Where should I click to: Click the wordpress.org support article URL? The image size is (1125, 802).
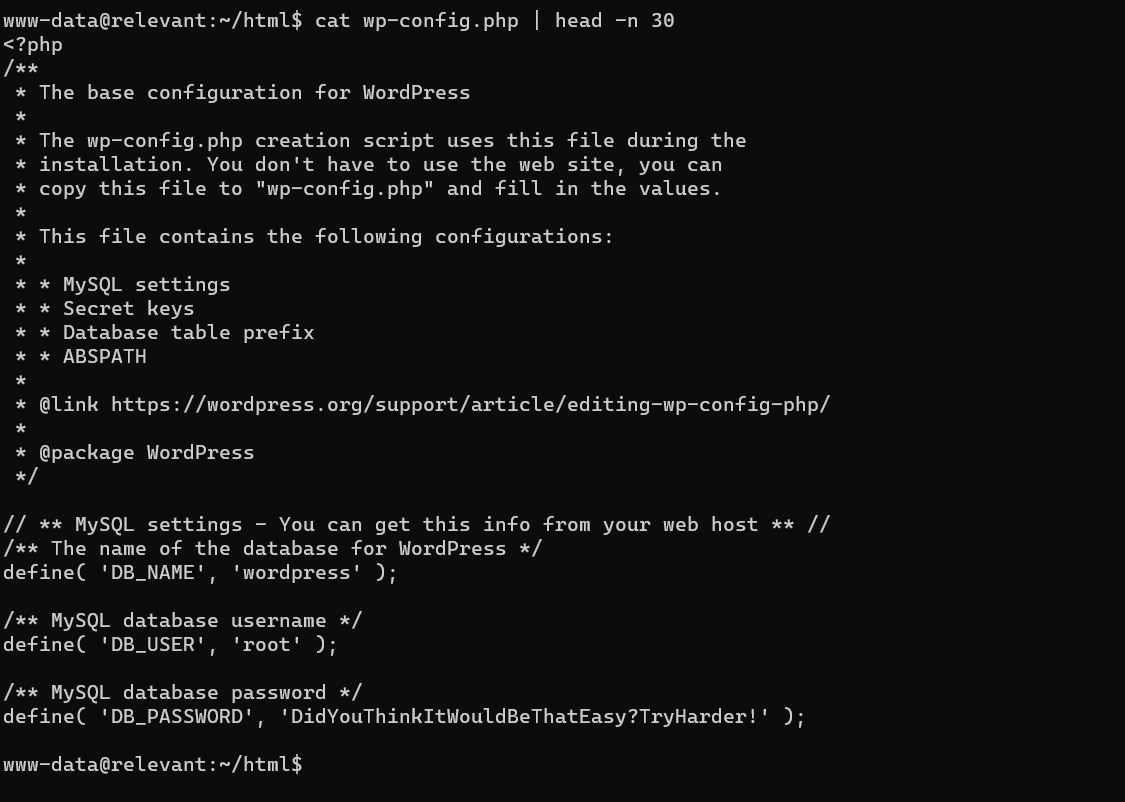470,405
